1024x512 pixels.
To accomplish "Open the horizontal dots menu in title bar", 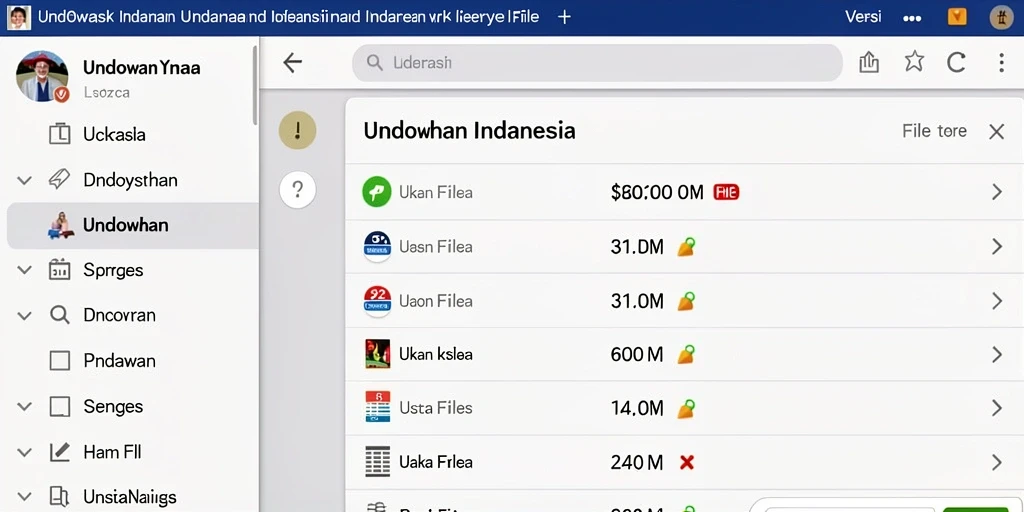I will 912,18.
